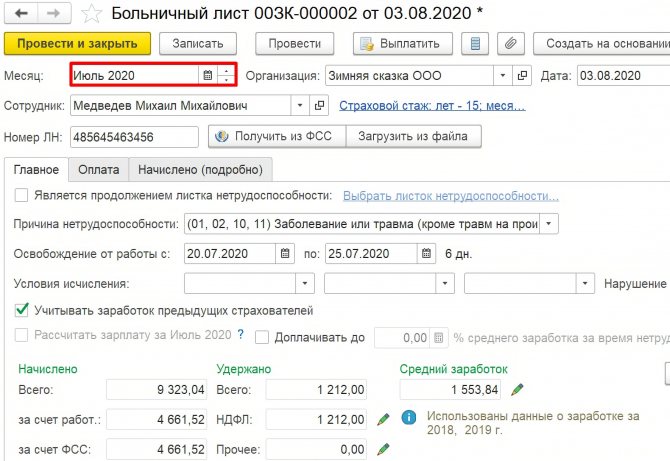Expand the Причина нетрудоспособности dropdown
This screenshot has width=670, height=461.
click(550, 223)
